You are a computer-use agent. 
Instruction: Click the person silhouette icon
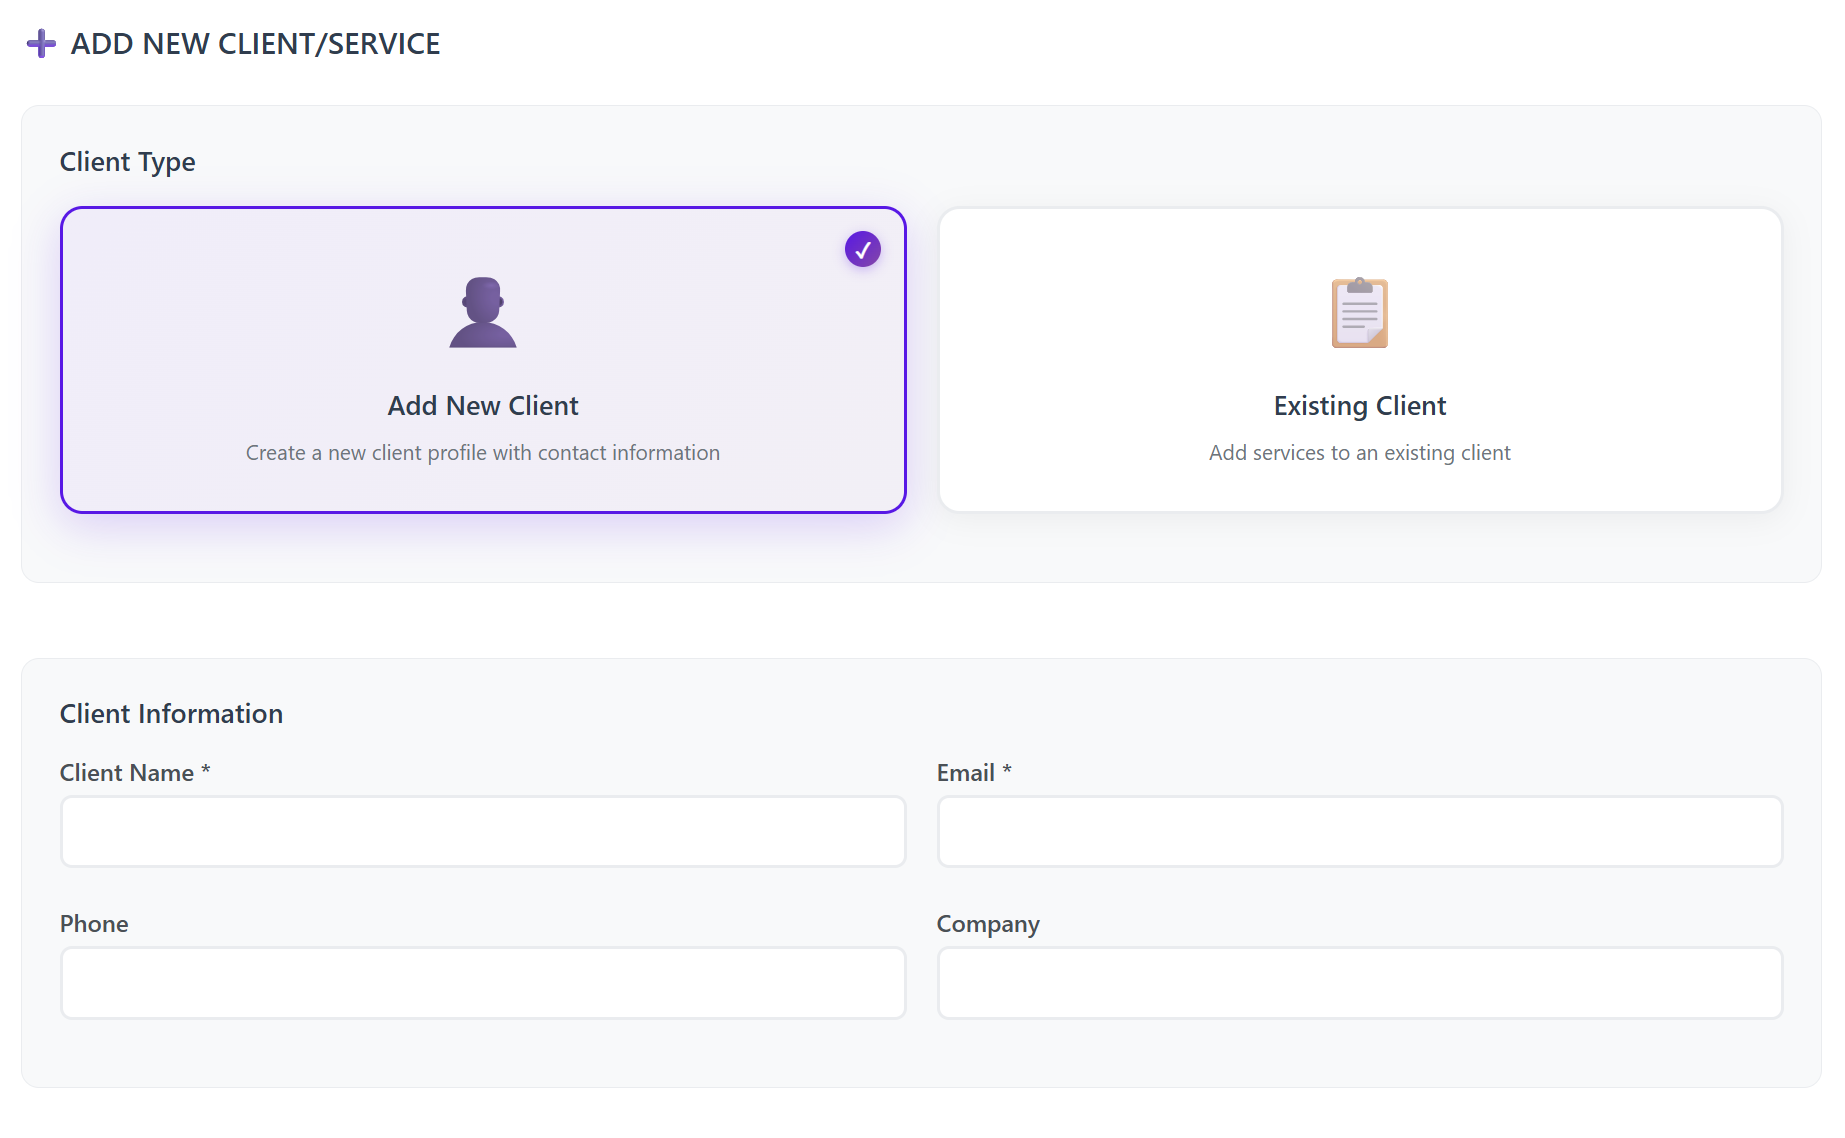click(483, 313)
